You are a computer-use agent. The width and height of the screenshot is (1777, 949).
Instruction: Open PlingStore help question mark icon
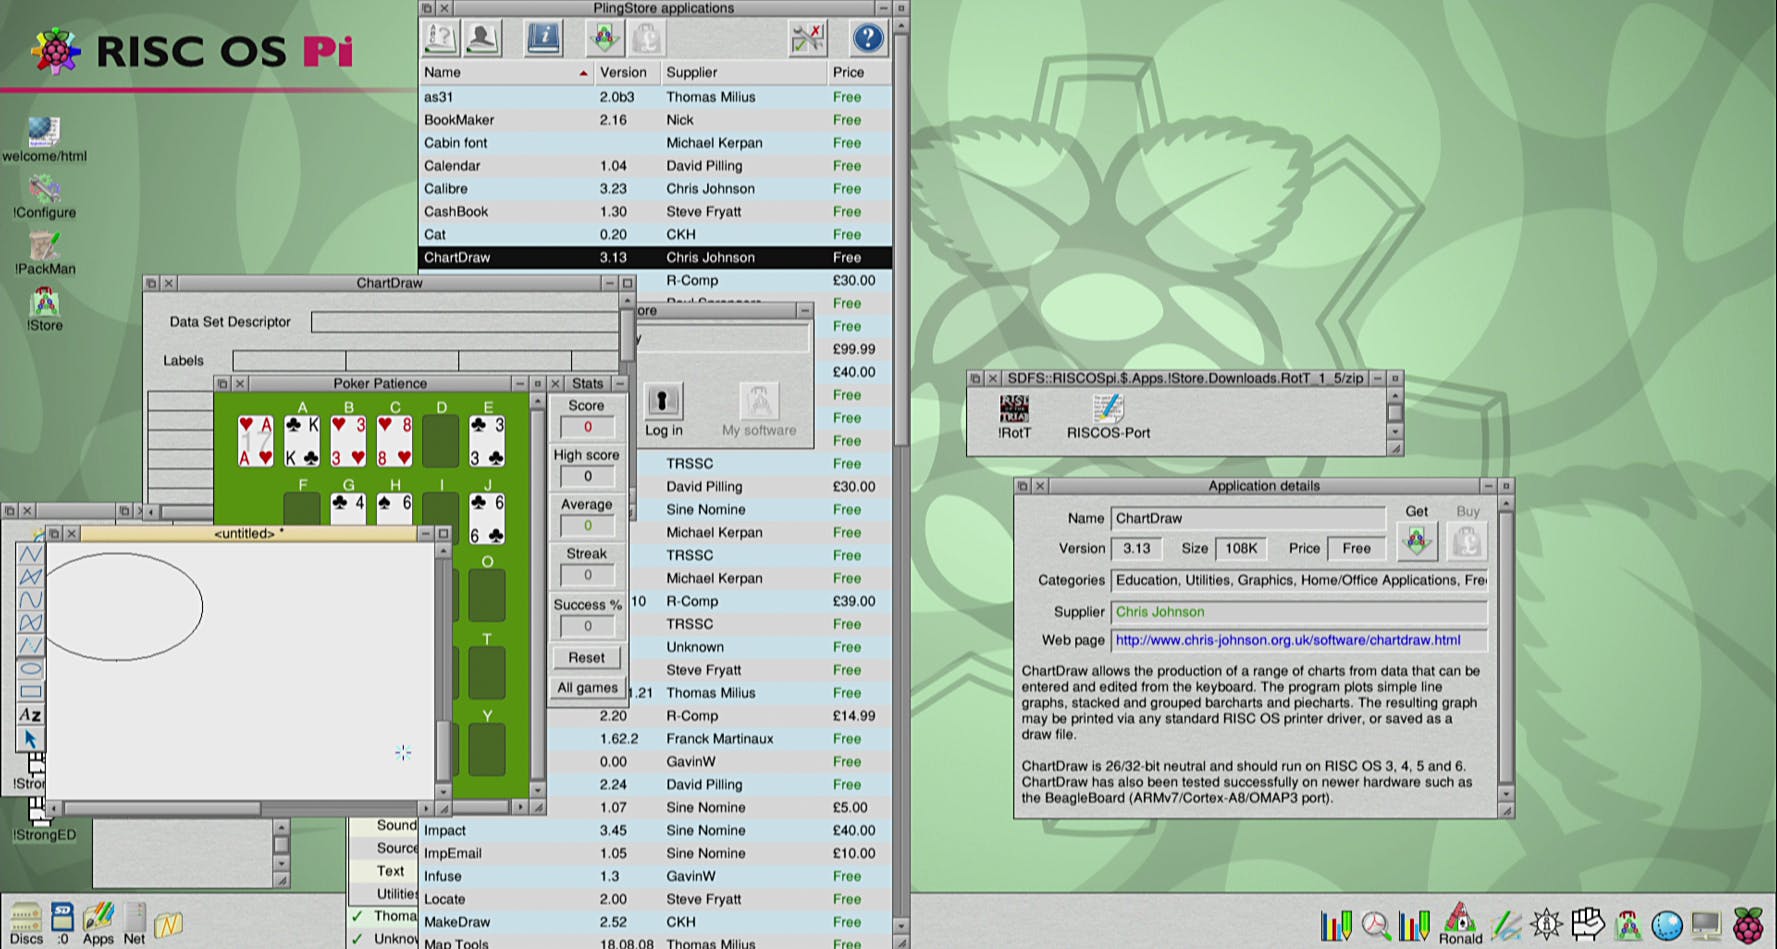pyautogui.click(x=867, y=38)
